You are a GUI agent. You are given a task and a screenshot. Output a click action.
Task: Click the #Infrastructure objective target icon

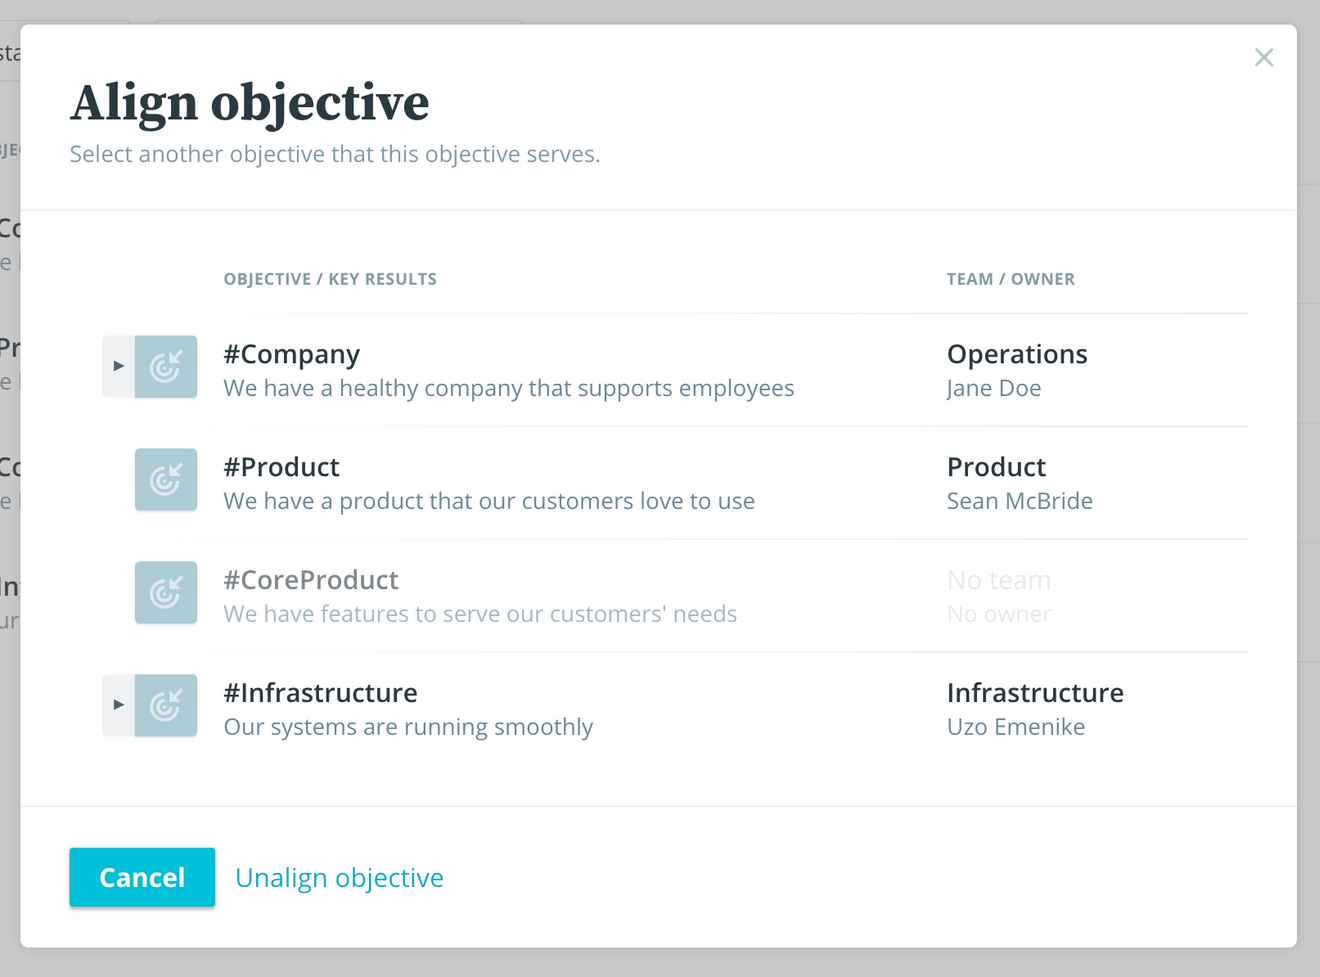[166, 706]
